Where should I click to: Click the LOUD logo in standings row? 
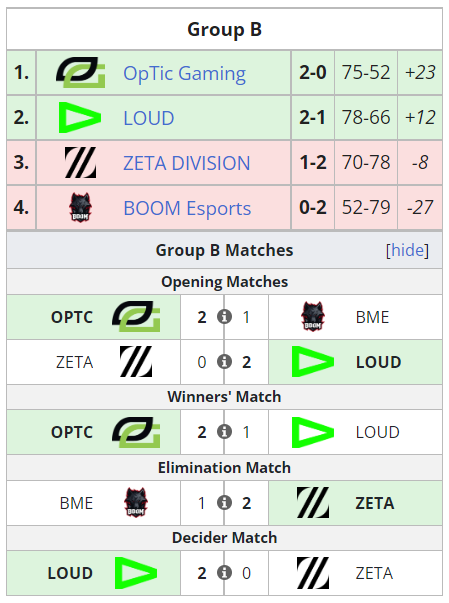click(x=80, y=117)
